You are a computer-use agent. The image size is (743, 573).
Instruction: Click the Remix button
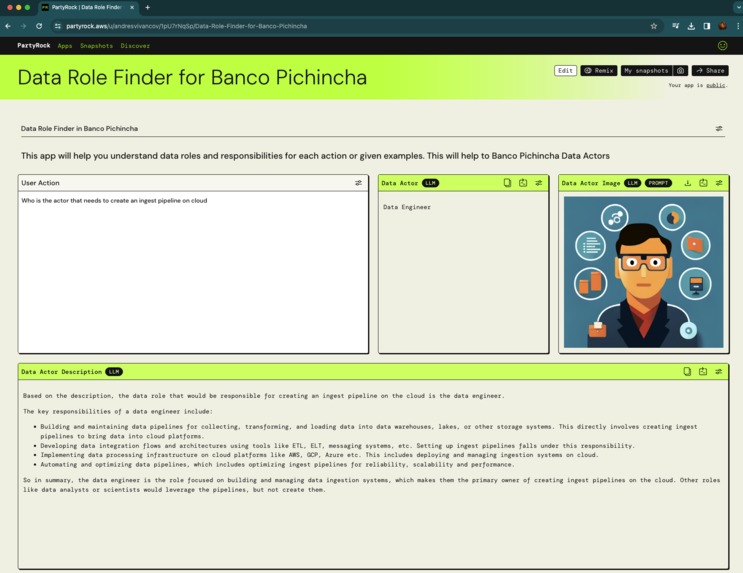(x=599, y=71)
